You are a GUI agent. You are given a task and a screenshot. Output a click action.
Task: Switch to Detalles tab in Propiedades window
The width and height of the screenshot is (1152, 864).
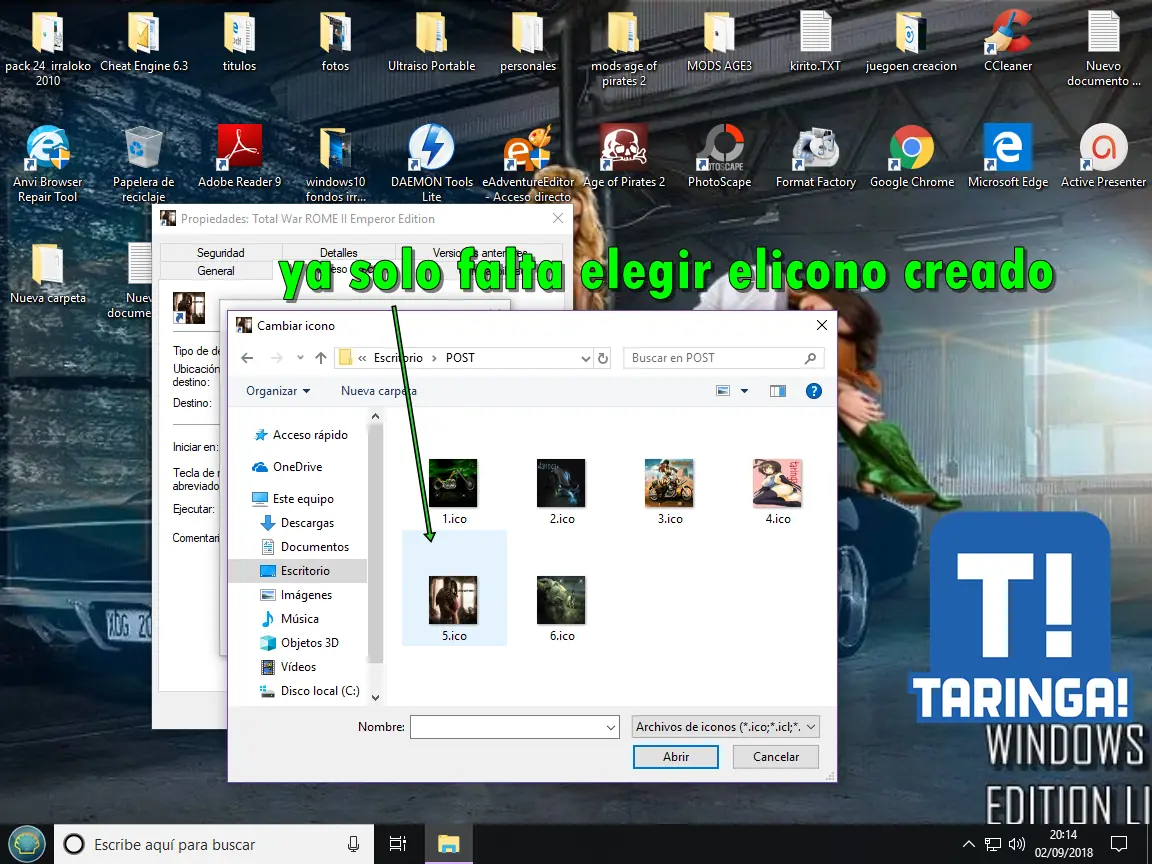pyautogui.click(x=338, y=252)
